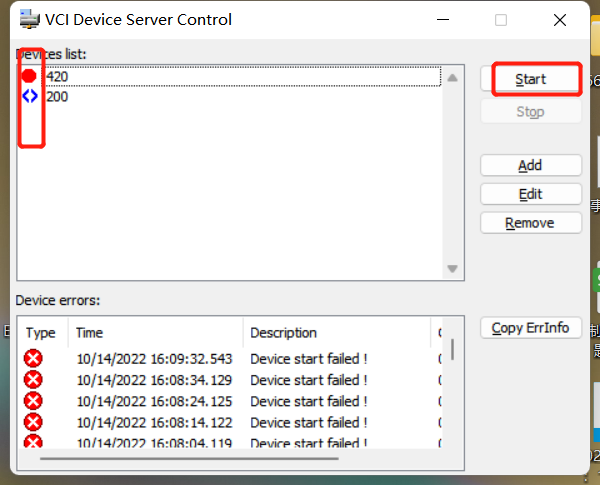
Task: Edit the selected device
Action: click(531, 194)
